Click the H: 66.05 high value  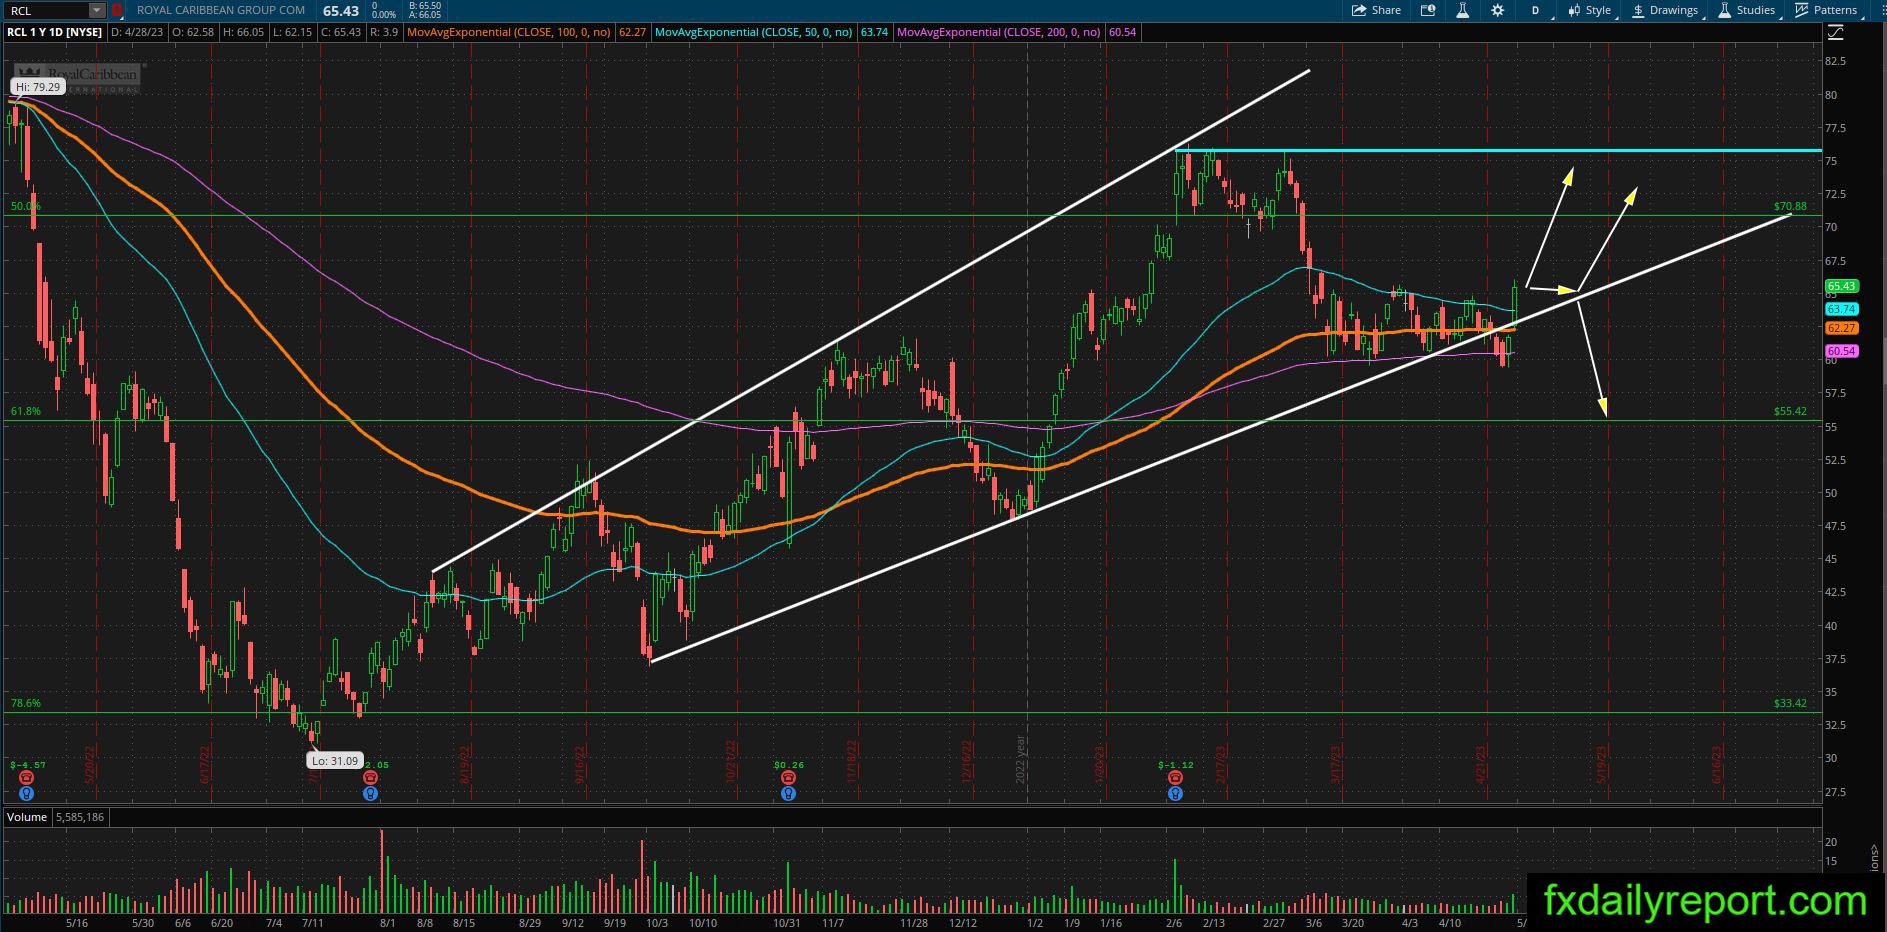[243, 32]
